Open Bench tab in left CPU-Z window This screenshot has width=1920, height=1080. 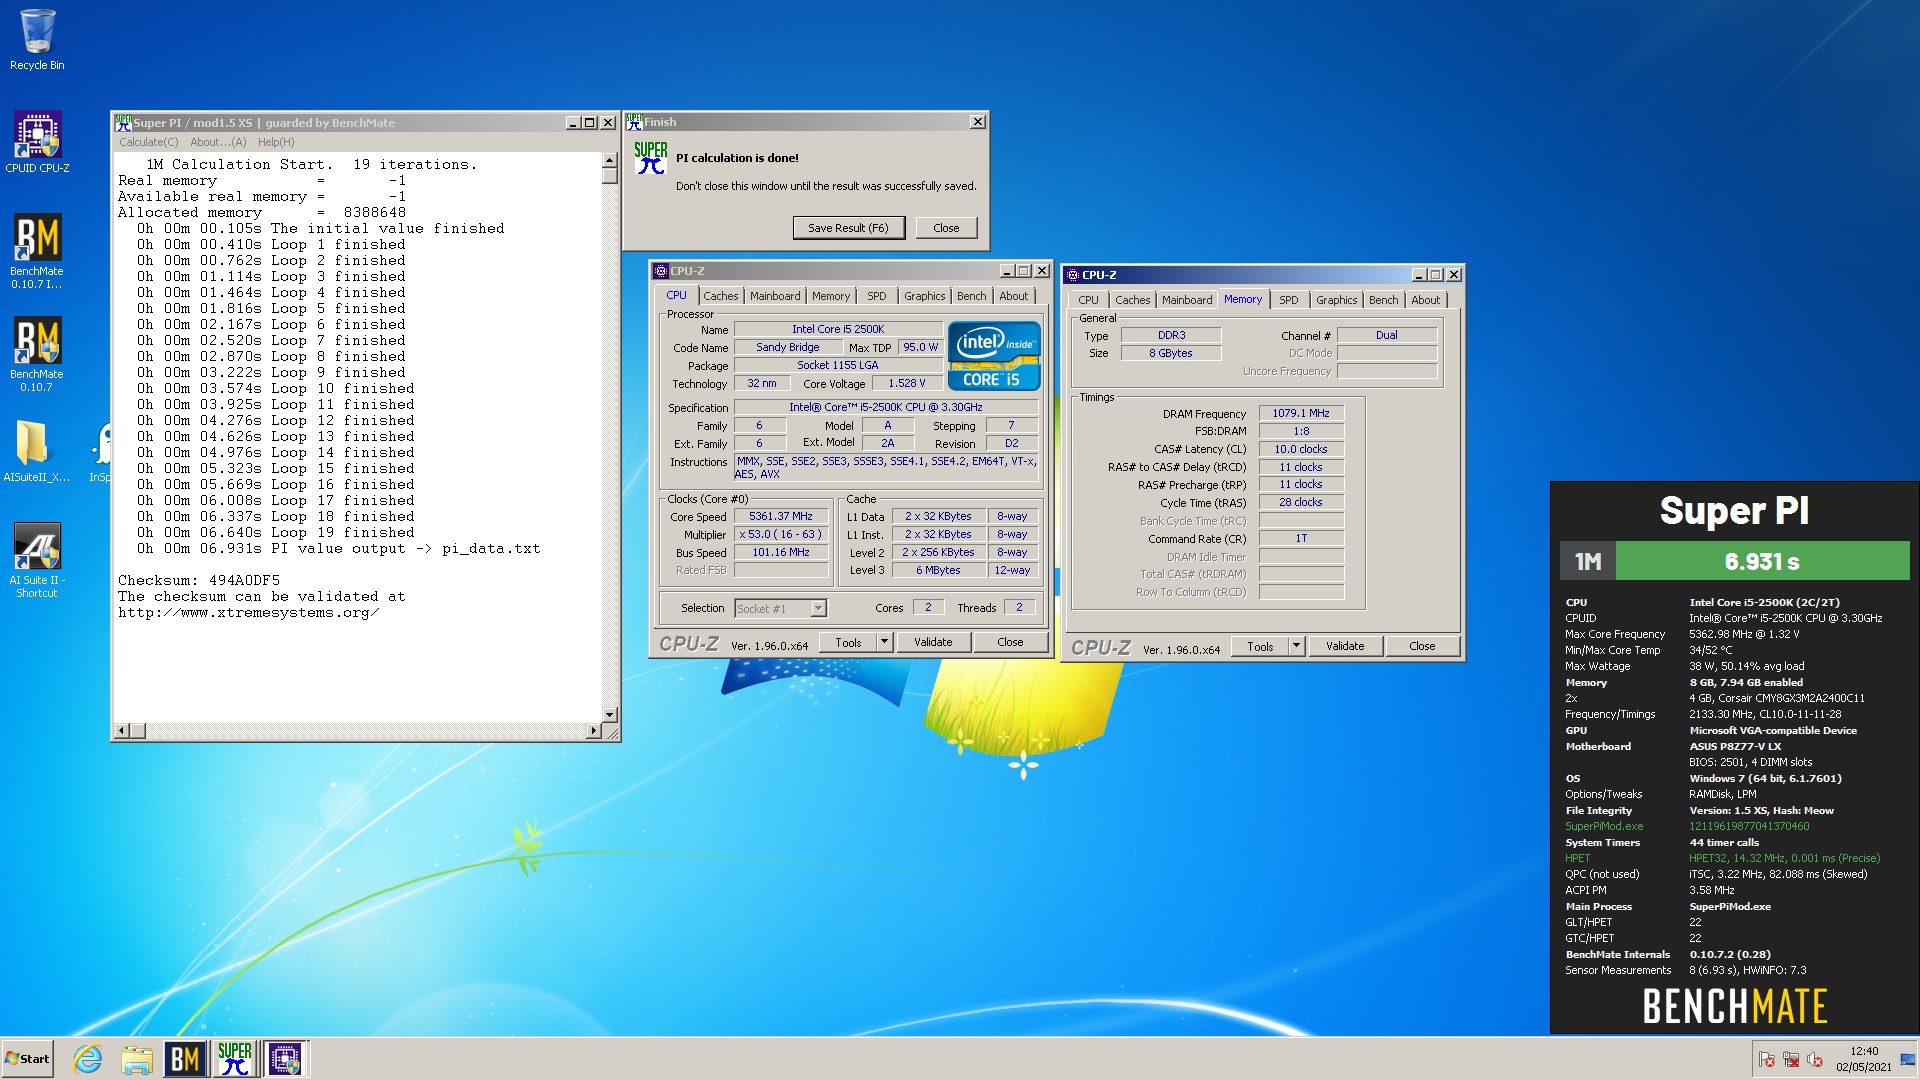click(x=971, y=296)
